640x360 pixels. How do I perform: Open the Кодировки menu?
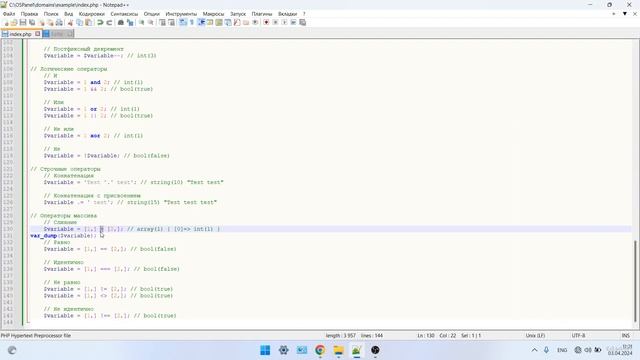[91, 14]
